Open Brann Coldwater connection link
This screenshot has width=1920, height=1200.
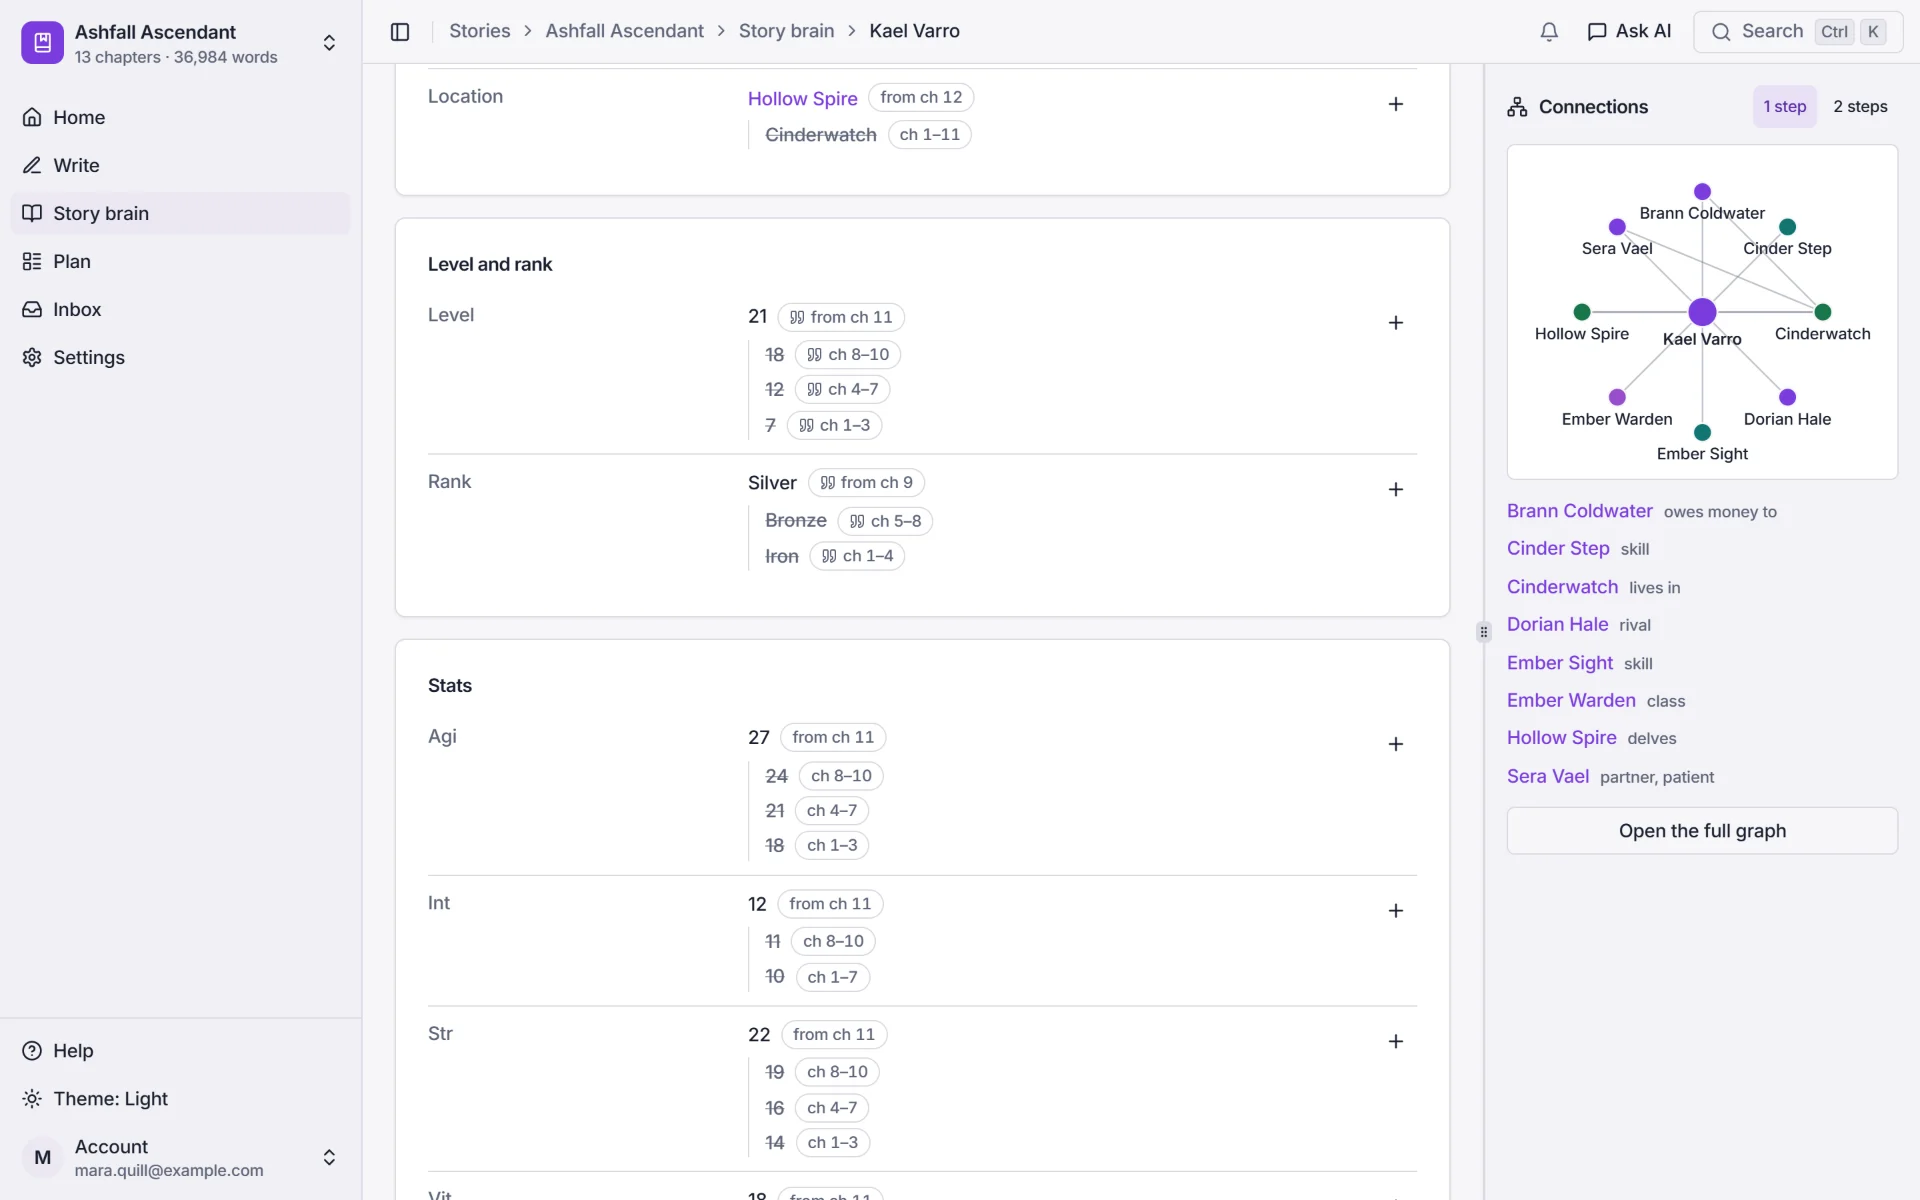1580,511
